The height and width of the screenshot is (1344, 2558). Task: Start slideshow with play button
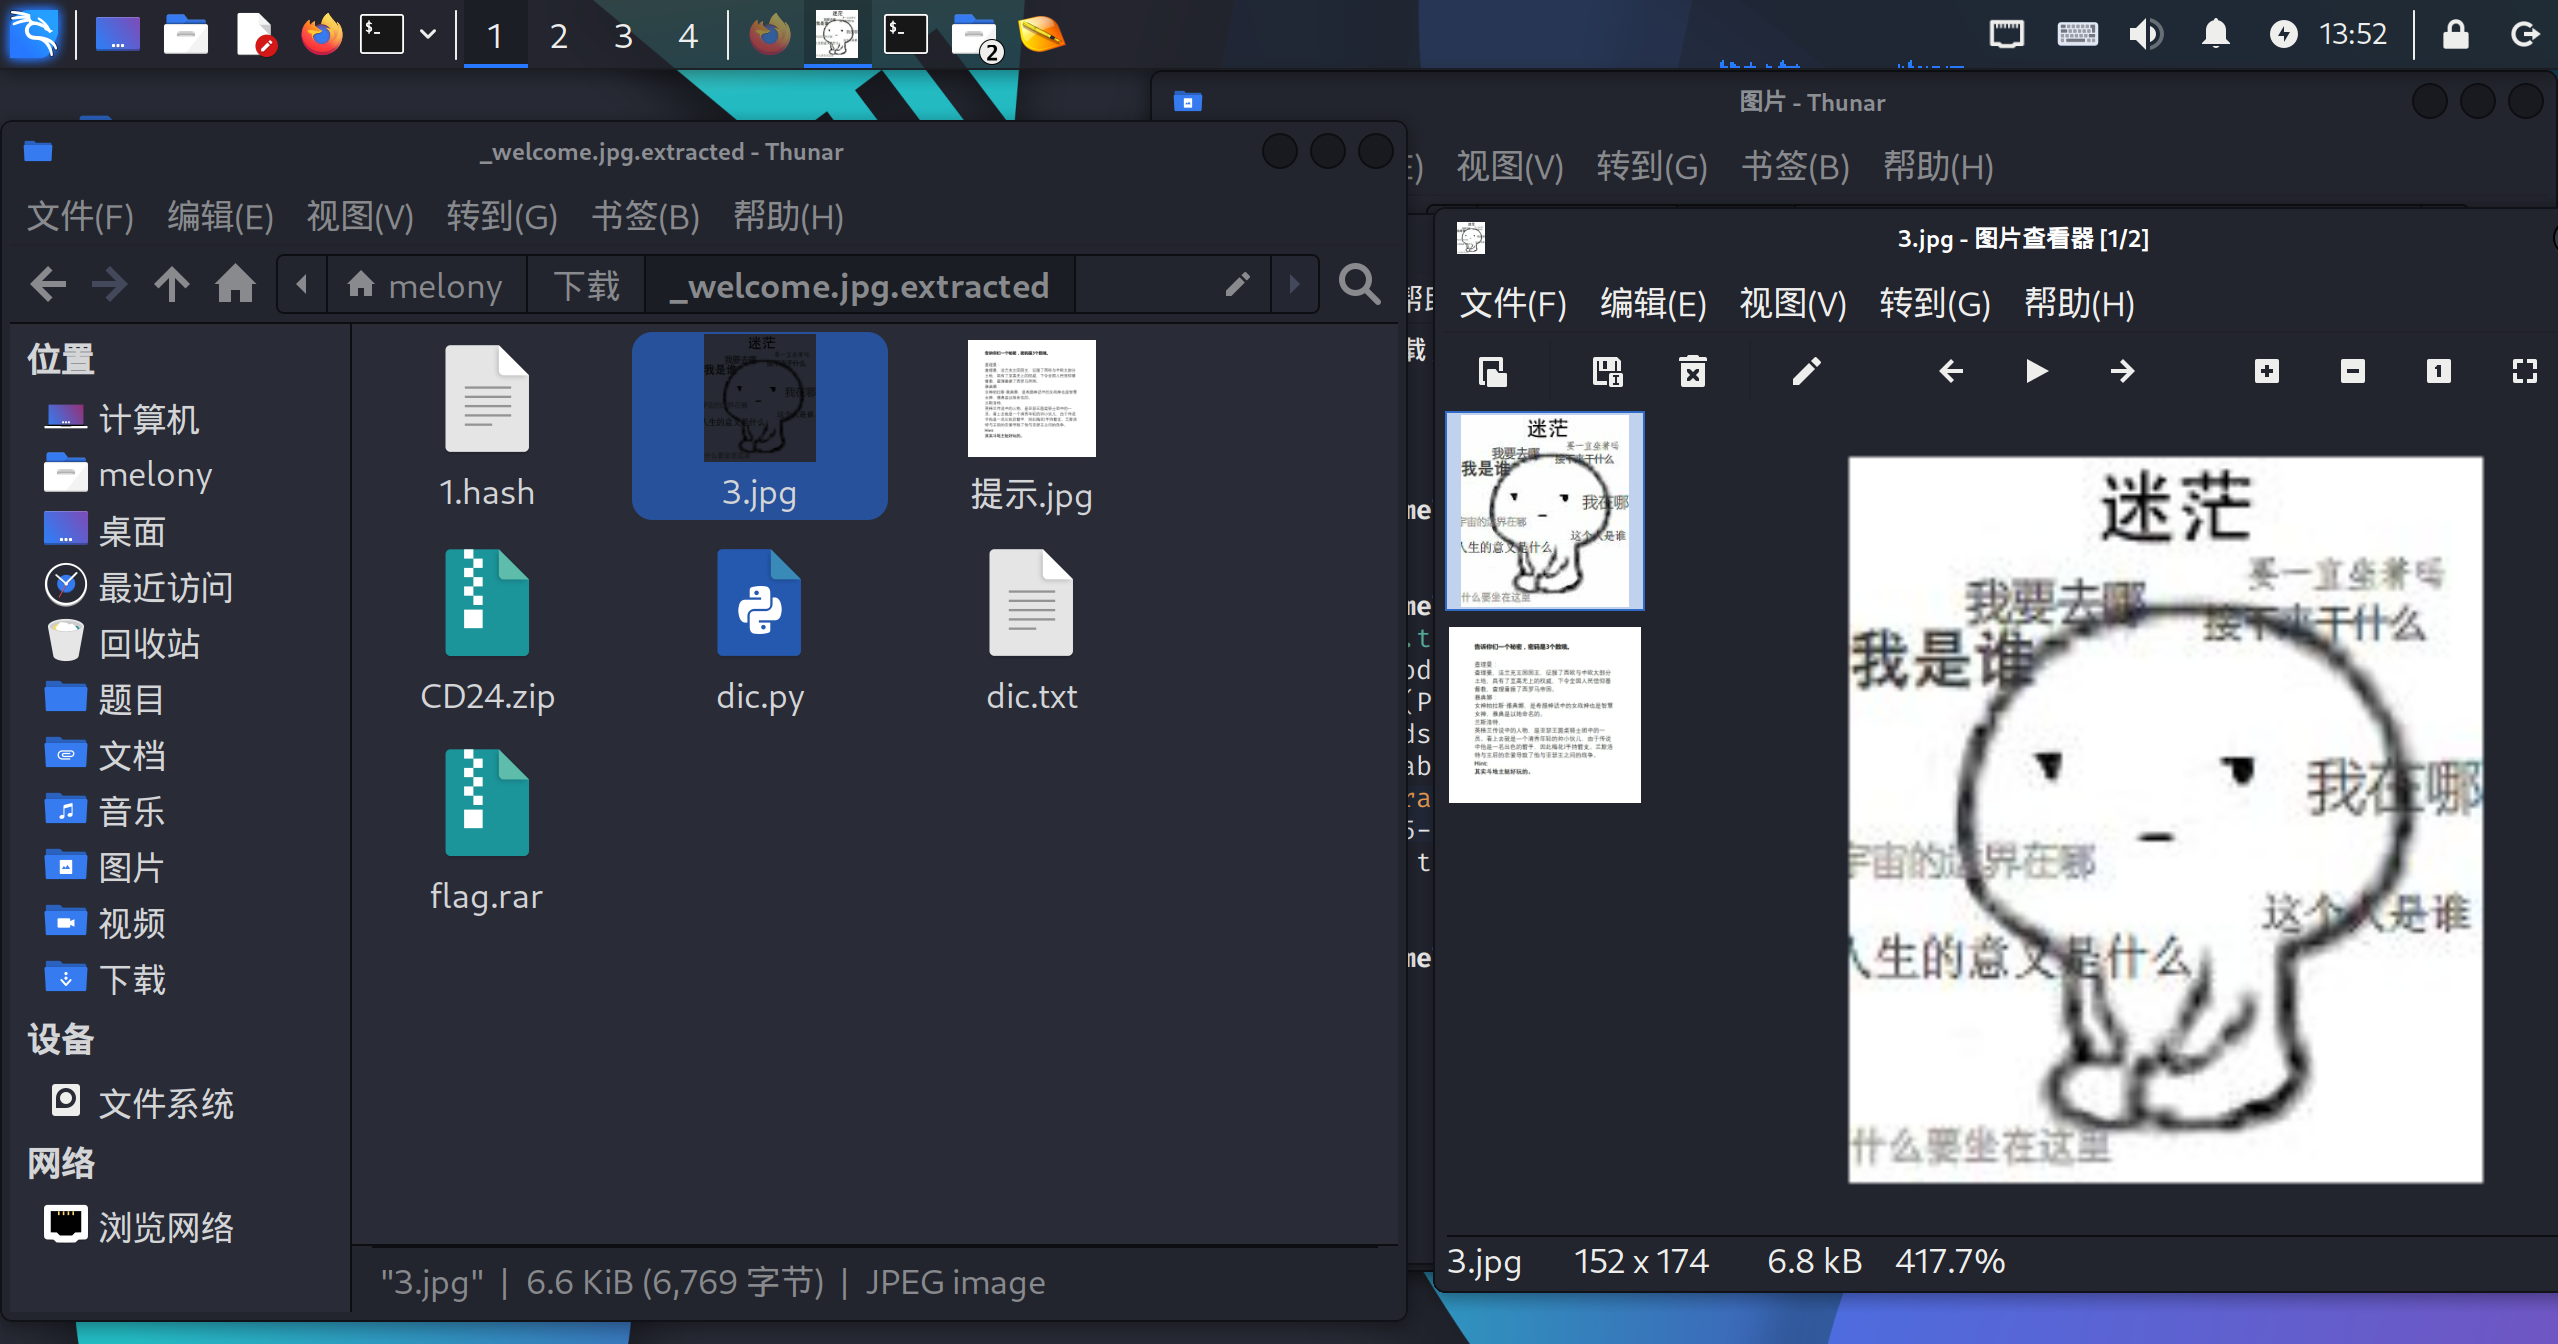click(x=2036, y=372)
